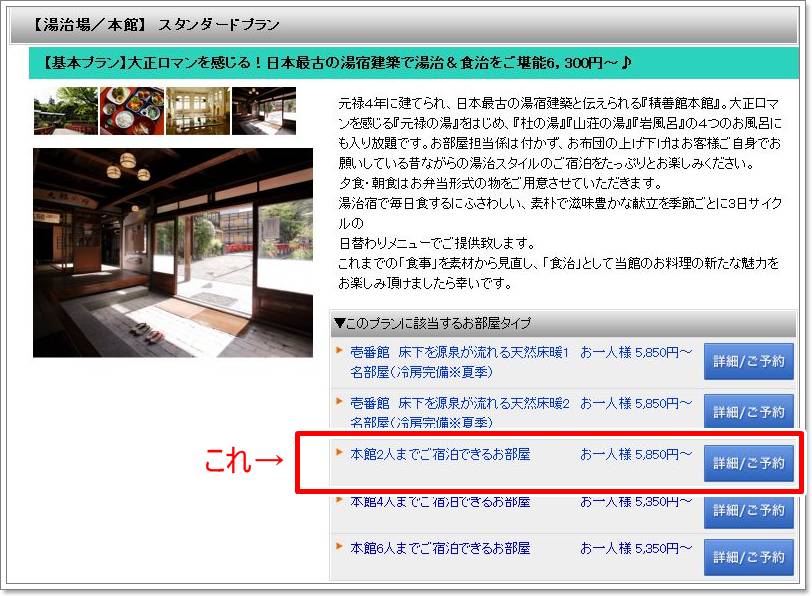
Task: Open 本館2人までご宿泊できるお部屋 link
Action: tap(440, 454)
